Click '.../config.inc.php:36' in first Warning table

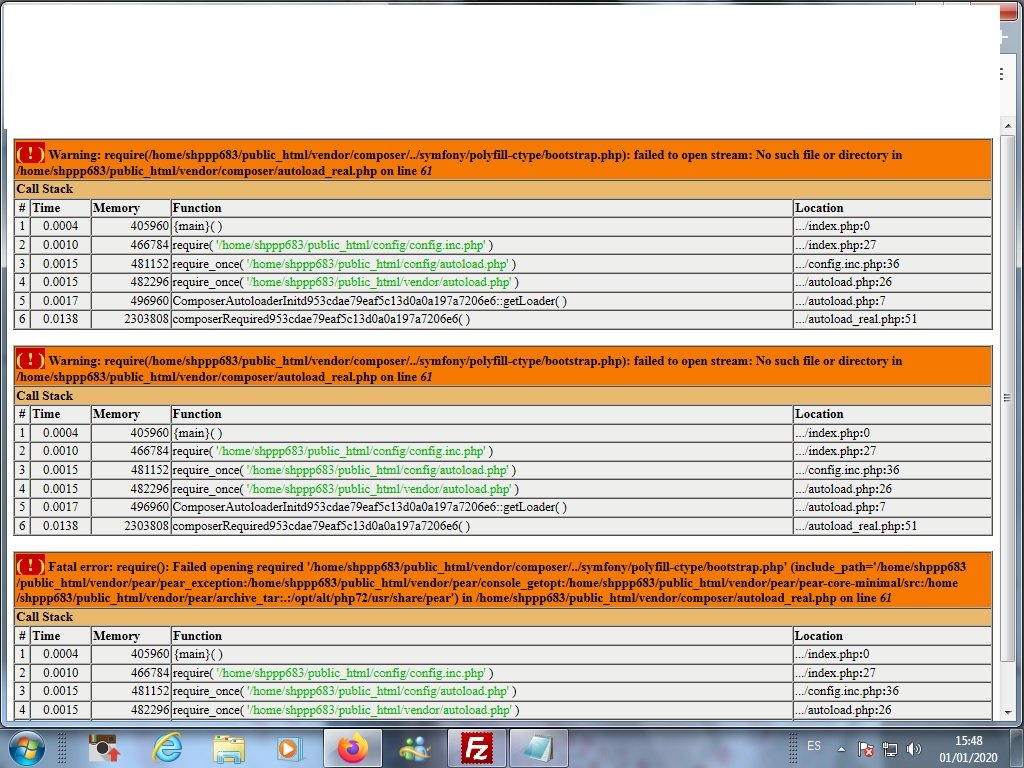(847, 264)
